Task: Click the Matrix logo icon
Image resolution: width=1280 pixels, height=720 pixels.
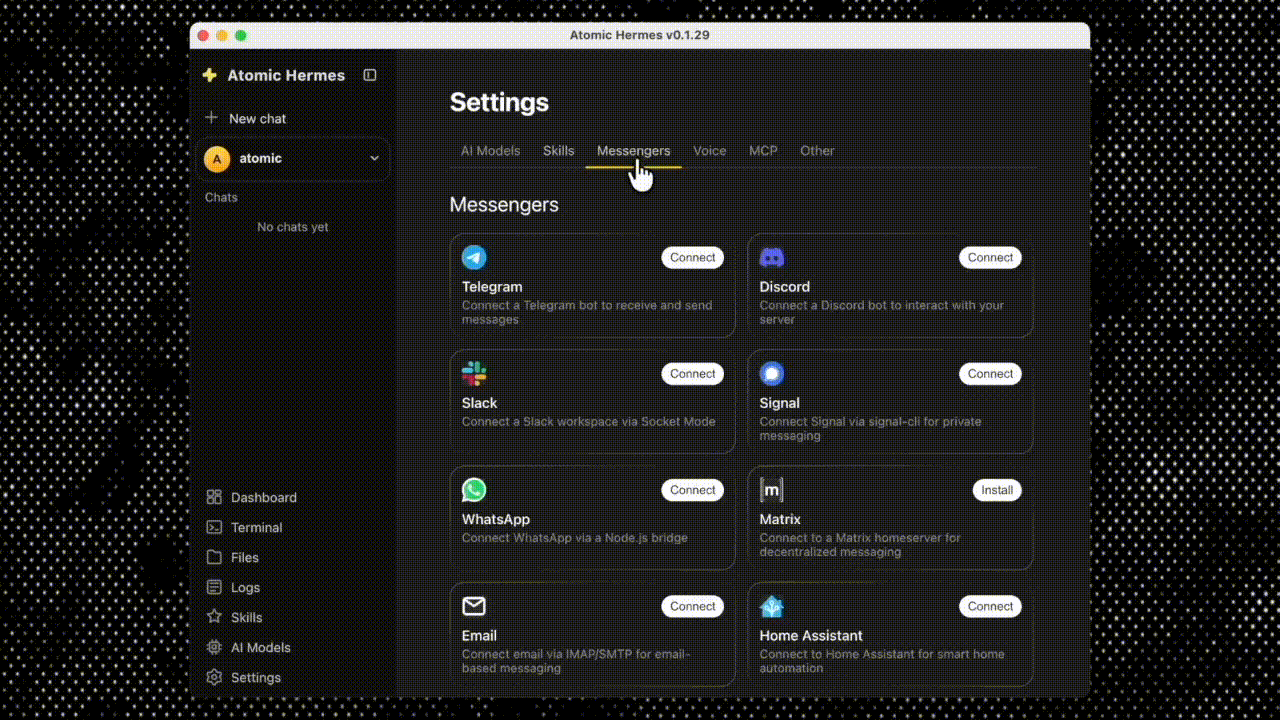Action: coord(772,489)
